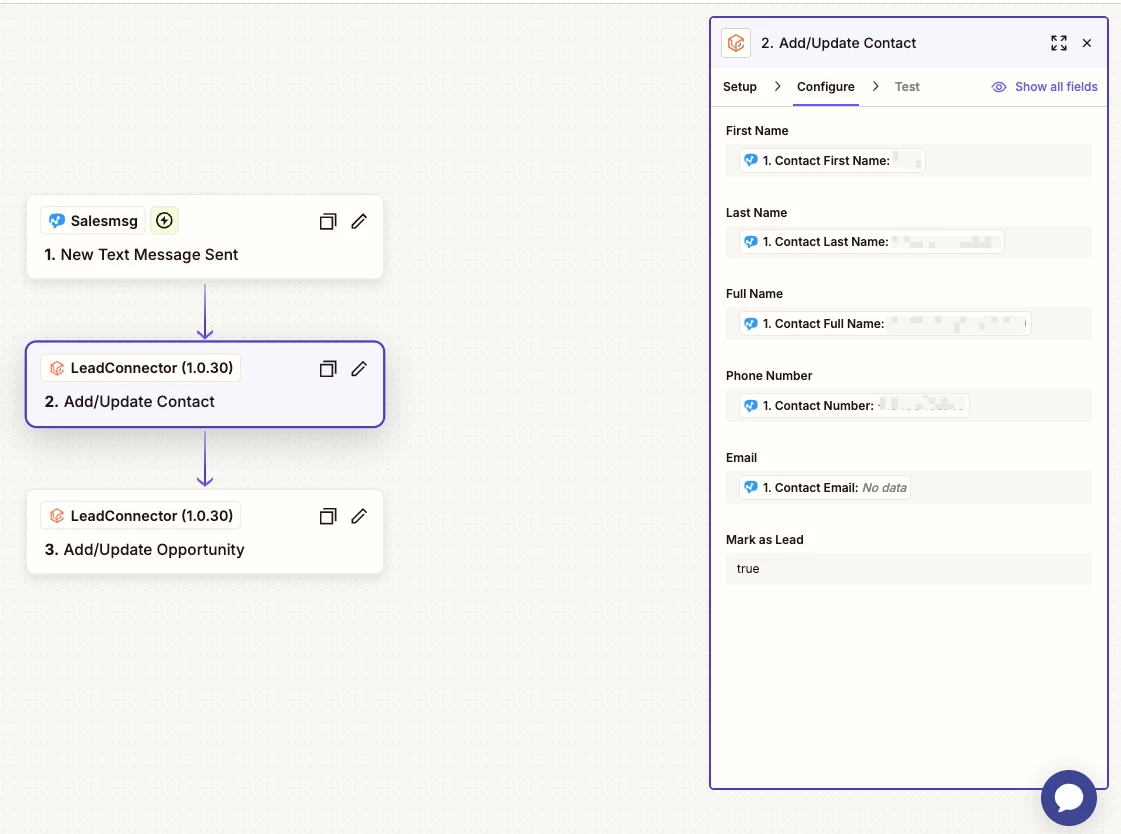
Task: Click the LeadConnector logo in step 3
Action: pyautogui.click(x=56, y=516)
